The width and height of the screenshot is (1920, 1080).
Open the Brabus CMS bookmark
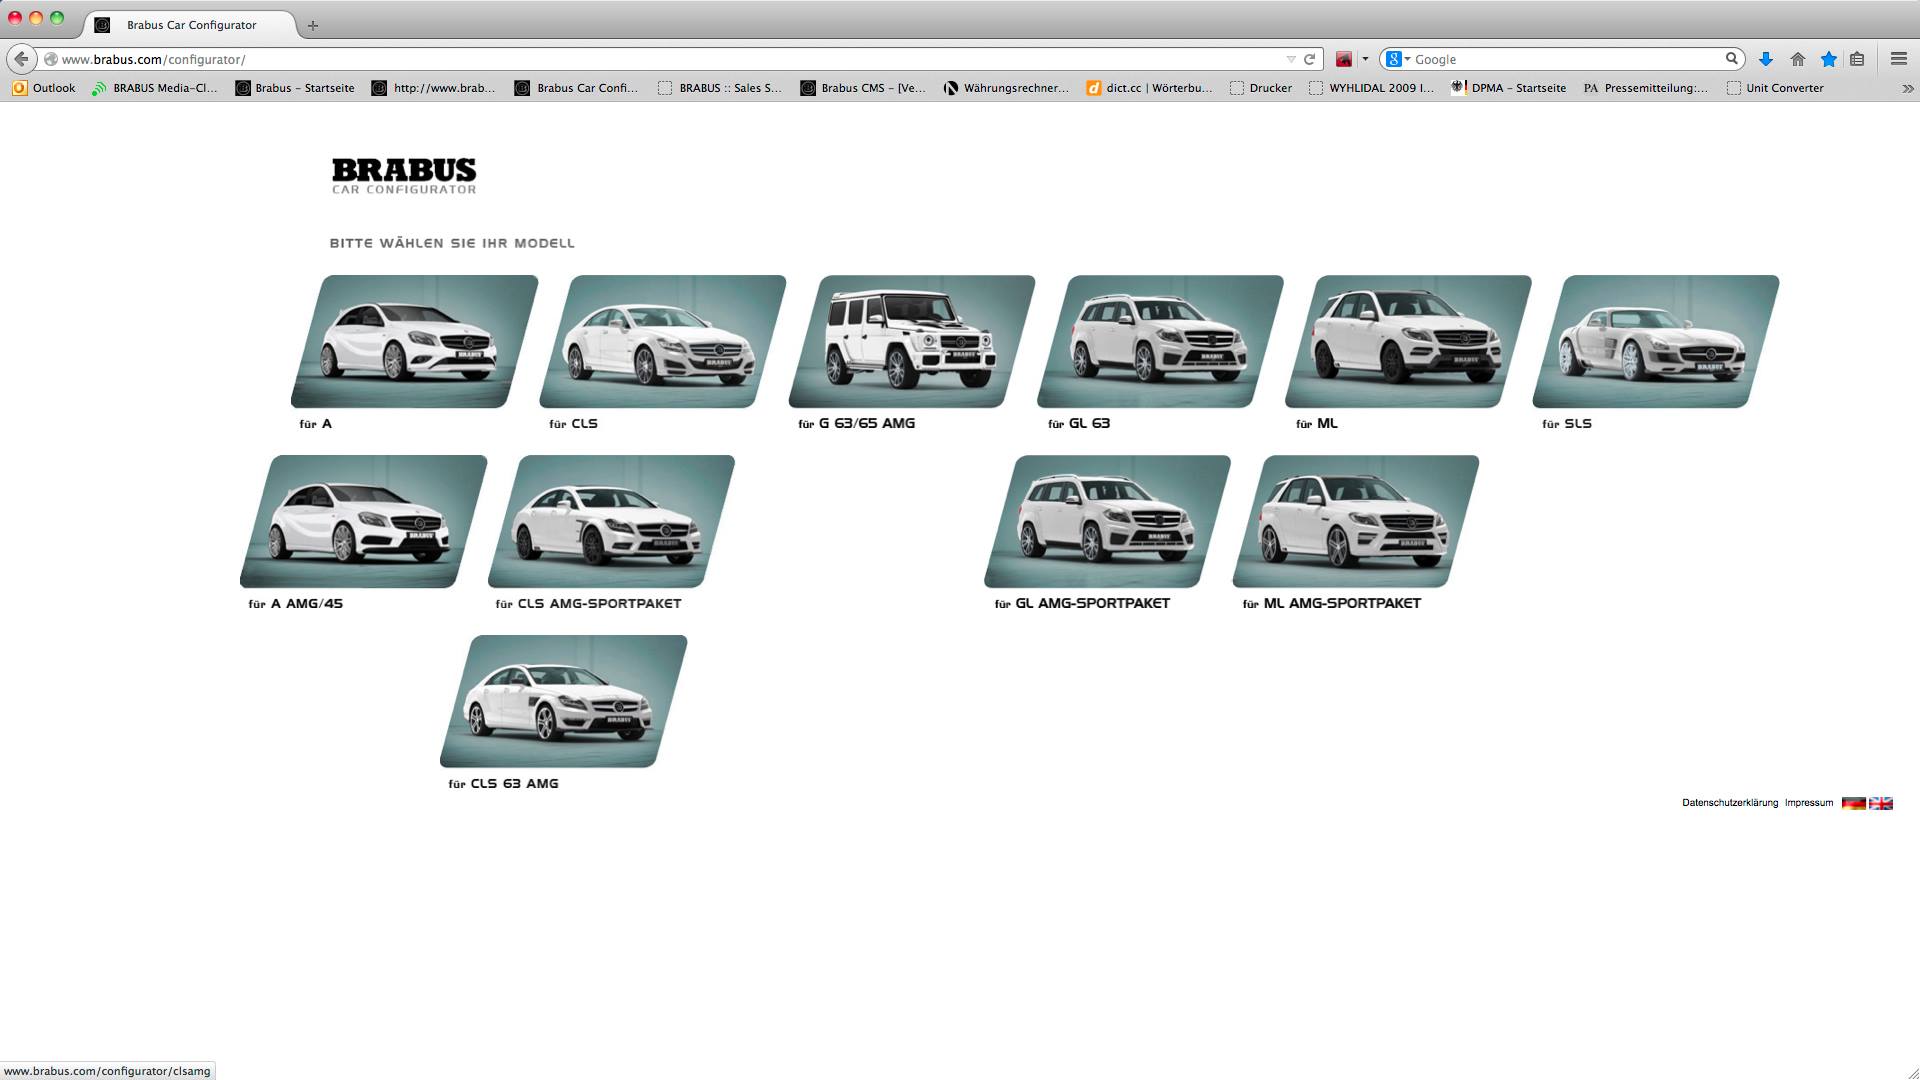(x=863, y=88)
